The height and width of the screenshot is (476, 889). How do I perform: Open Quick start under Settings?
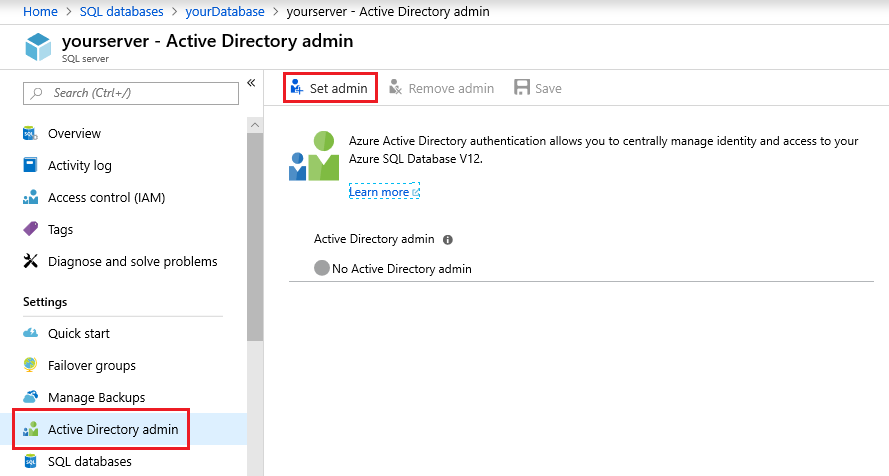coord(79,333)
